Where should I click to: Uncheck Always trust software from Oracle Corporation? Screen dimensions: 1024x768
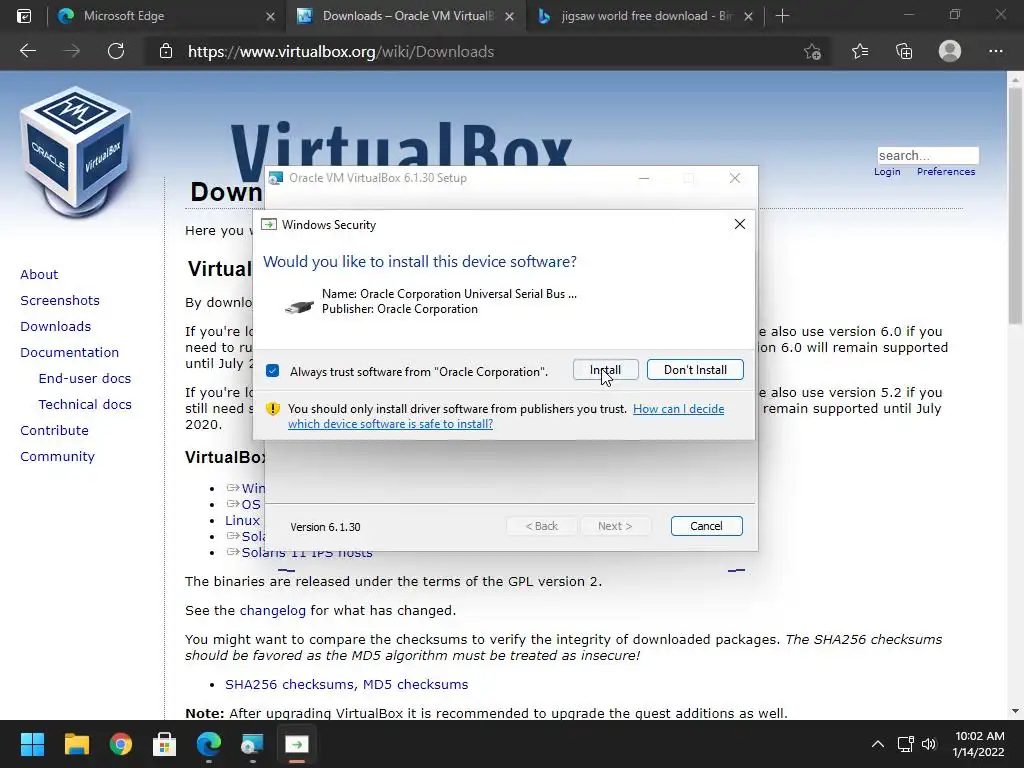272,371
